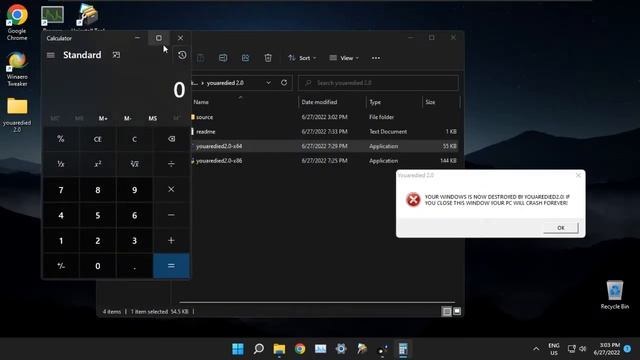Click ENG US language indicator

554,349
